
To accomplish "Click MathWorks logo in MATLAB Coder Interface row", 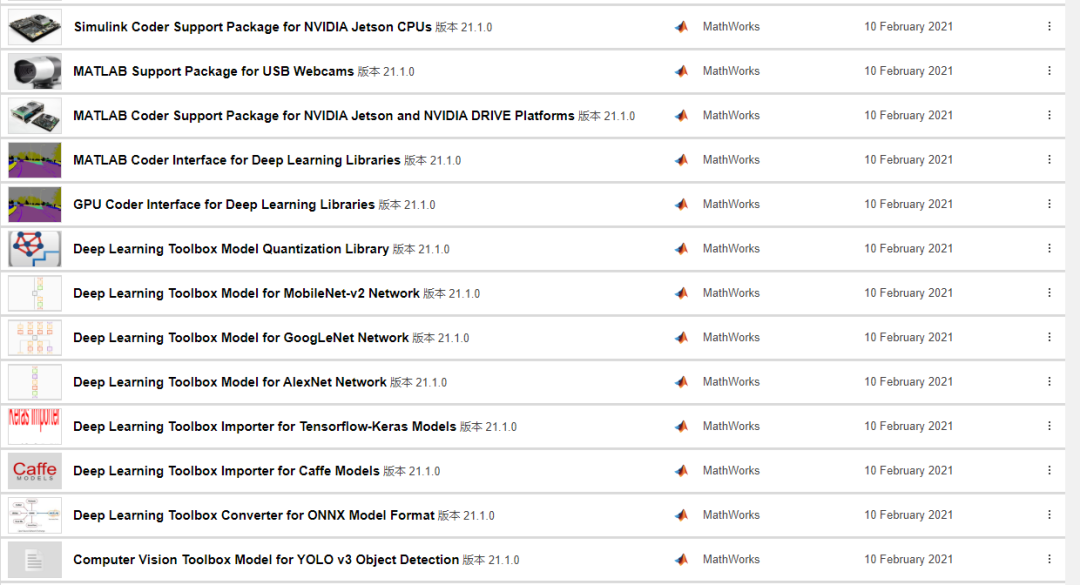I will tap(681, 160).
